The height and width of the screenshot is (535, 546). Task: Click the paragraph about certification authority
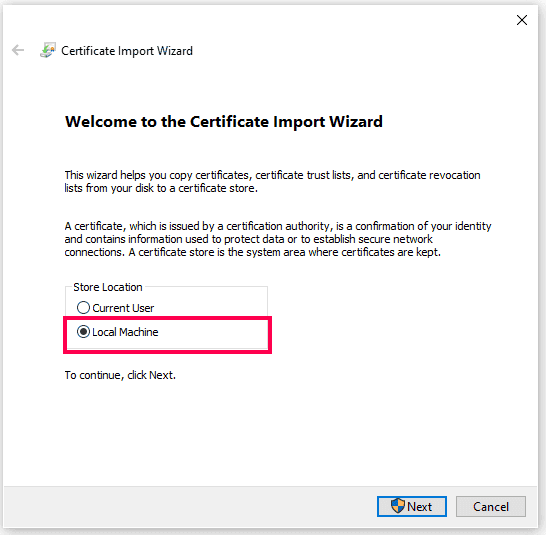(x=278, y=239)
